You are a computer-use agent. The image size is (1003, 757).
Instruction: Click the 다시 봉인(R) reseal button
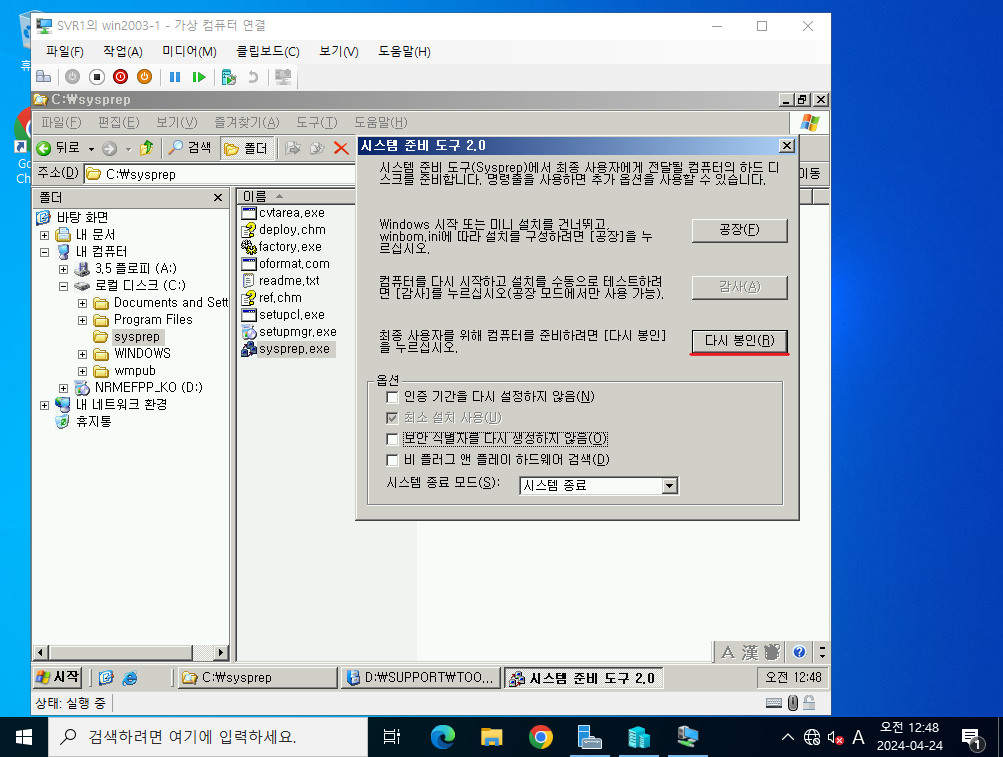pyautogui.click(x=739, y=341)
